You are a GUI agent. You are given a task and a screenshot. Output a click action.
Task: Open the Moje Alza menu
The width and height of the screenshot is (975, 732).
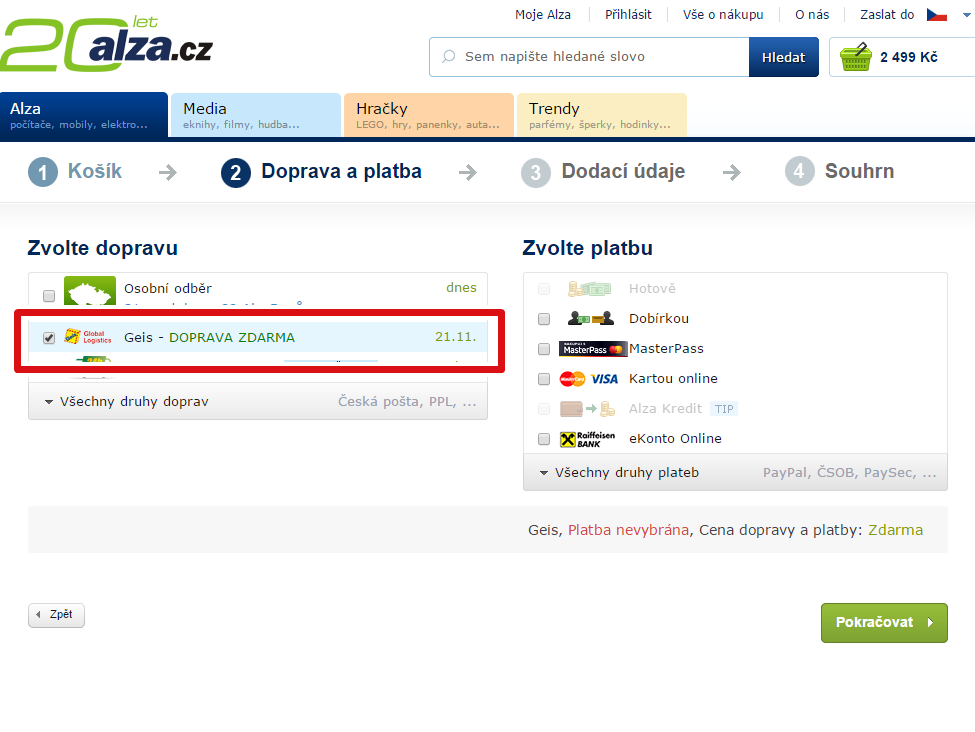coord(543,14)
